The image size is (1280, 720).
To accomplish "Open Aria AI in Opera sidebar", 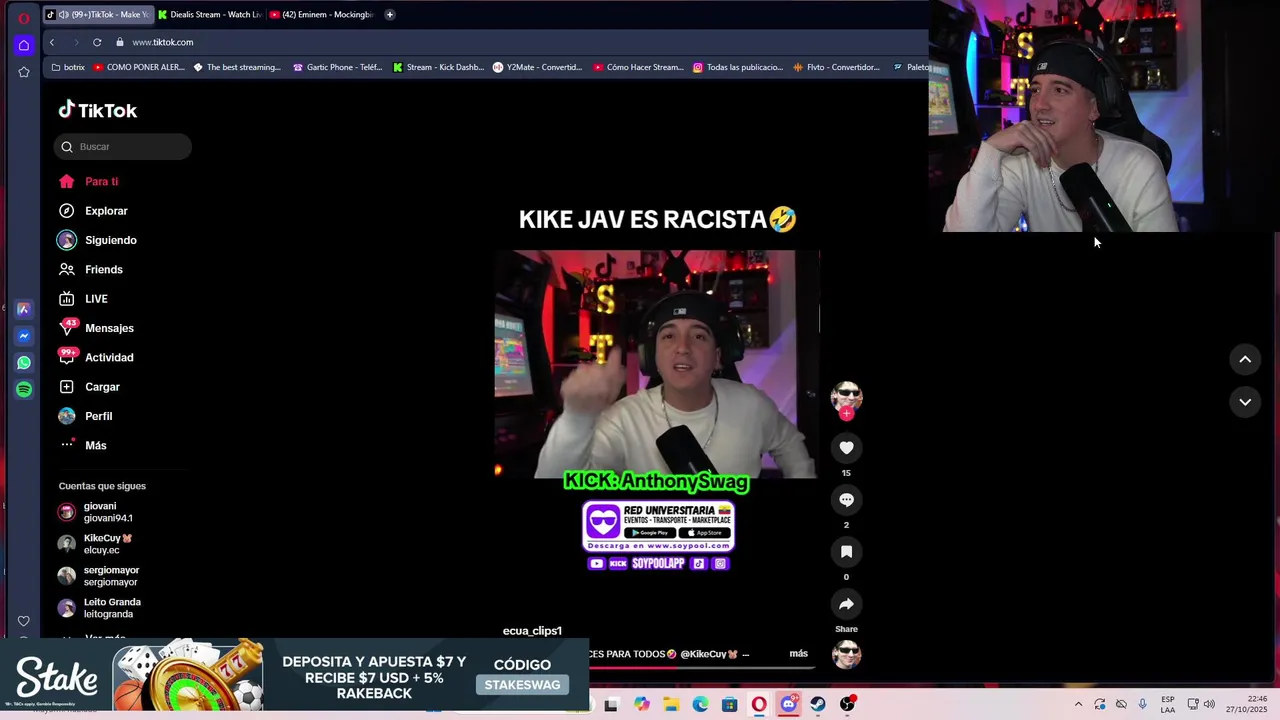I will (24, 310).
